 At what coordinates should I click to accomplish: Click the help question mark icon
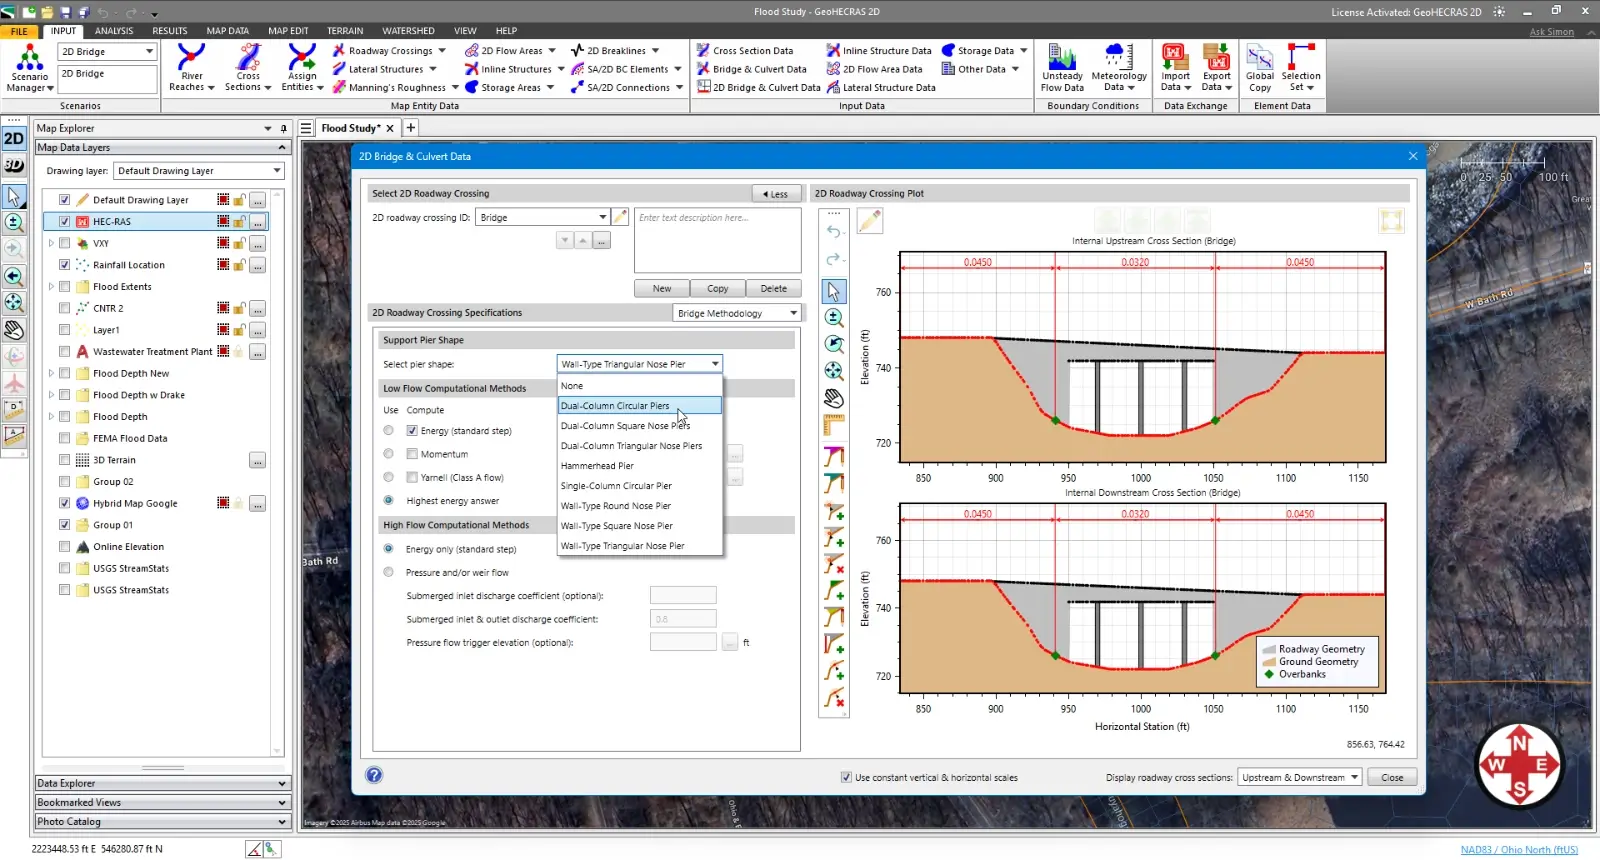click(x=374, y=775)
